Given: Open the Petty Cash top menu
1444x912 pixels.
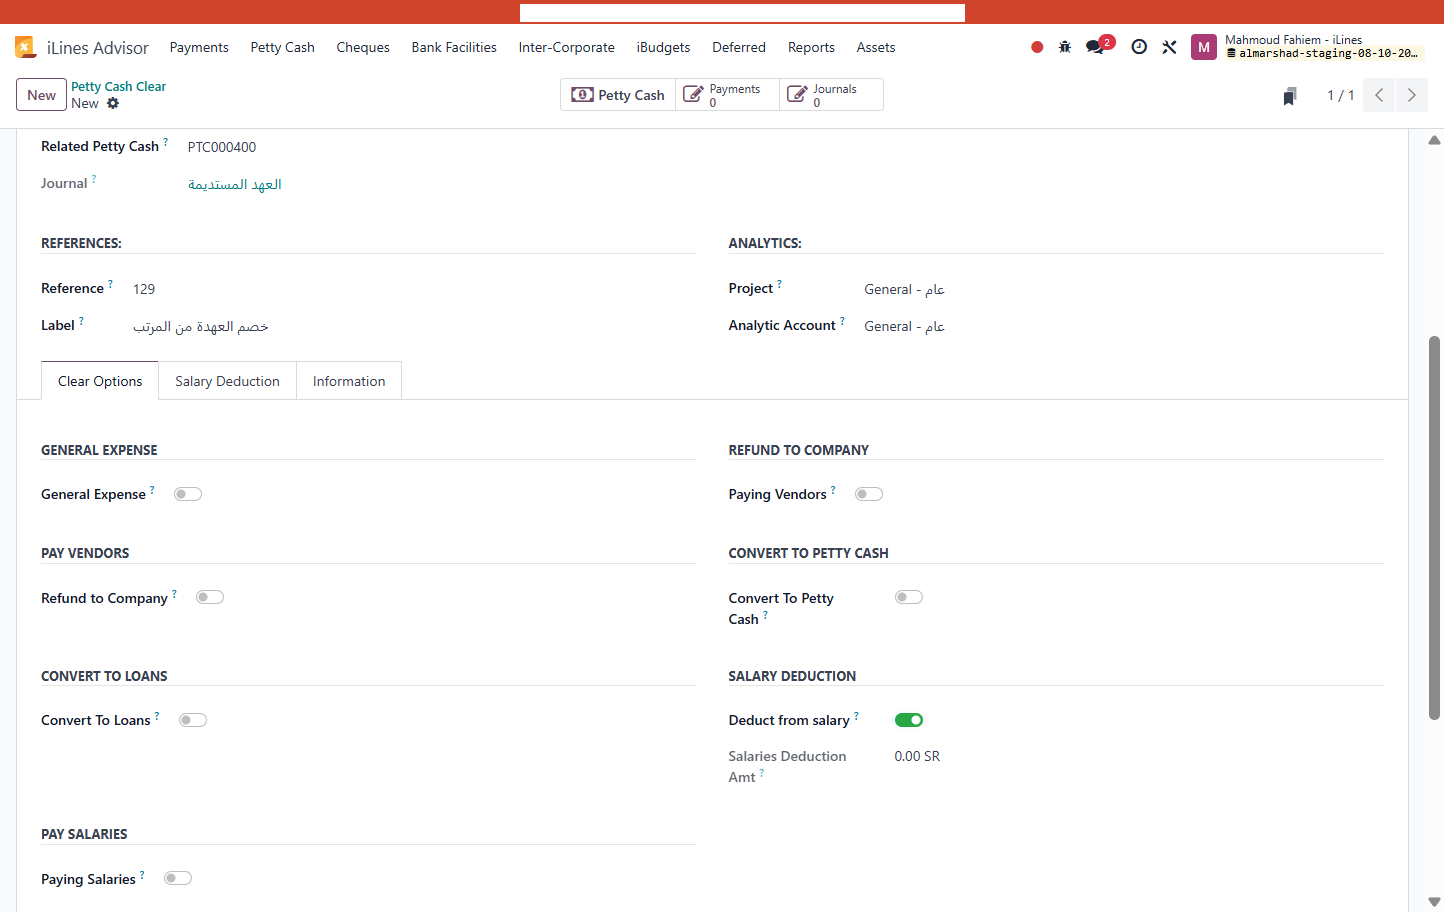Looking at the screenshot, I should click(283, 47).
